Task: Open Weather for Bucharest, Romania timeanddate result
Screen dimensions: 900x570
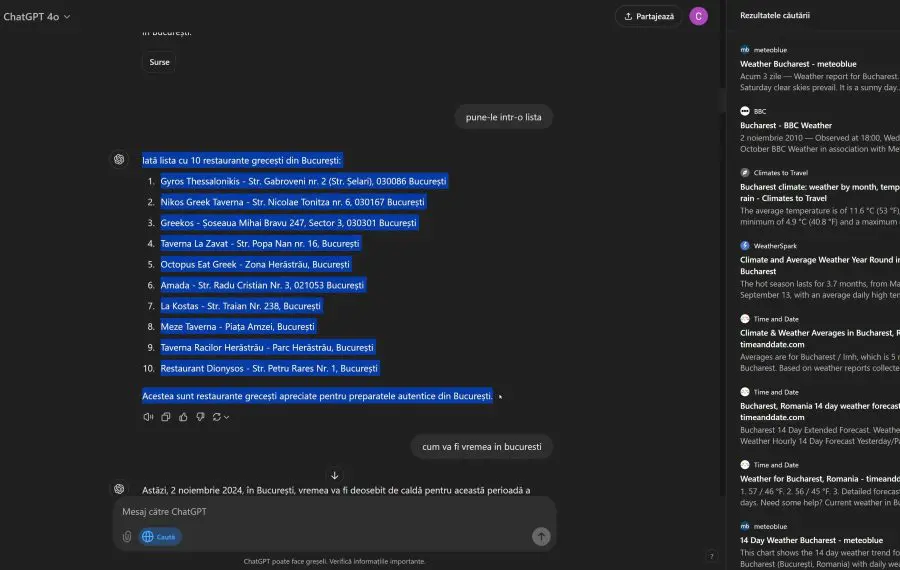Action: (820, 479)
